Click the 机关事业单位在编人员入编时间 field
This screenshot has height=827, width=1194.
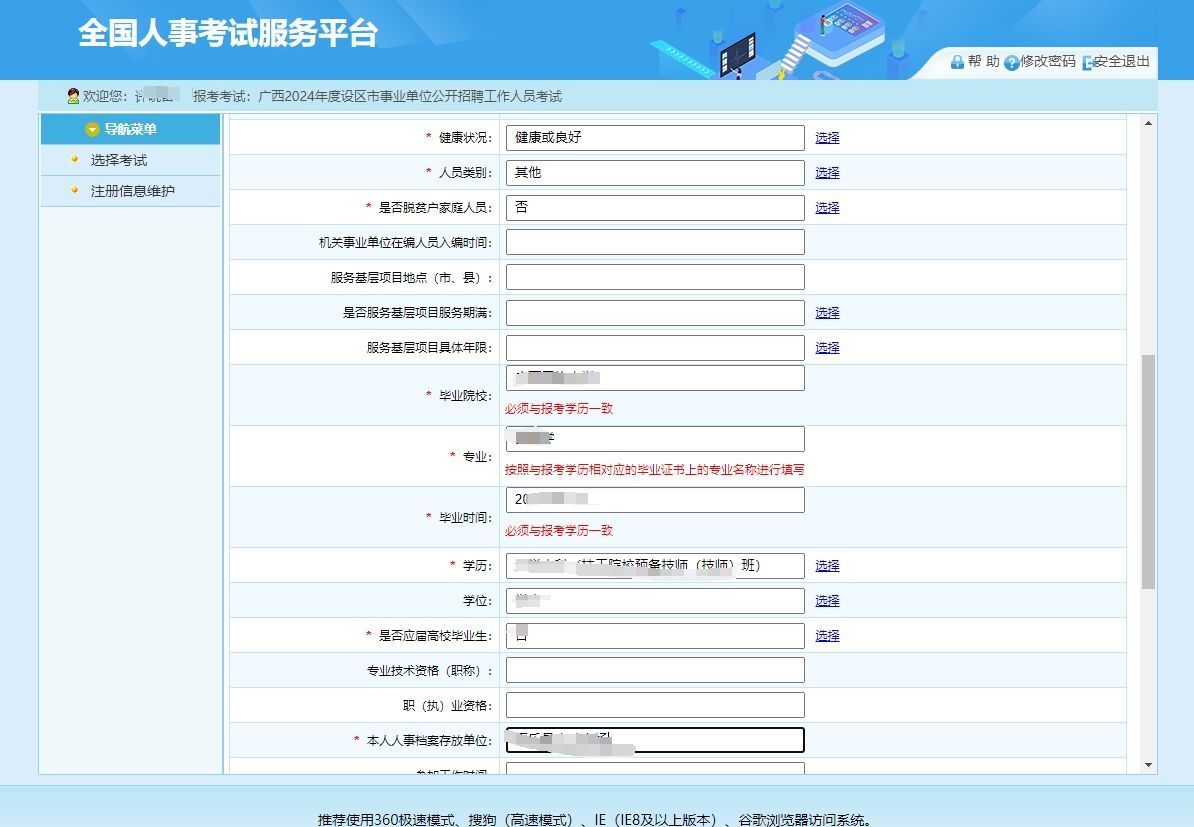[x=655, y=242]
